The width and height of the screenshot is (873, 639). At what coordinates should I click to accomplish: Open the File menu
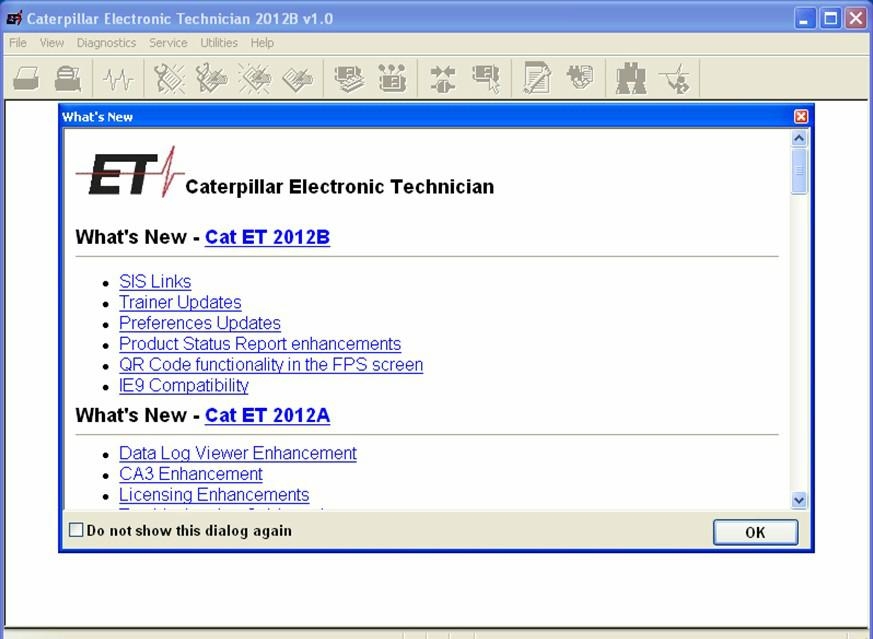point(18,43)
